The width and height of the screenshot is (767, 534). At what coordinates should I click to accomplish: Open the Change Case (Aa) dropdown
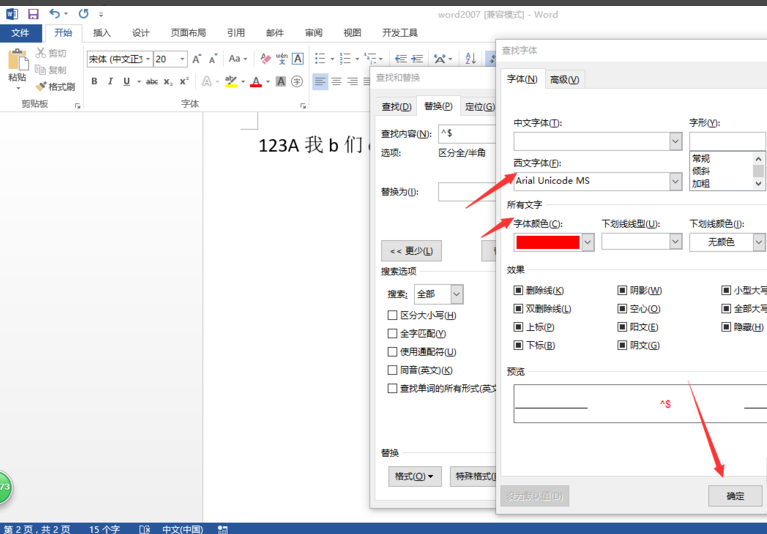coord(238,59)
